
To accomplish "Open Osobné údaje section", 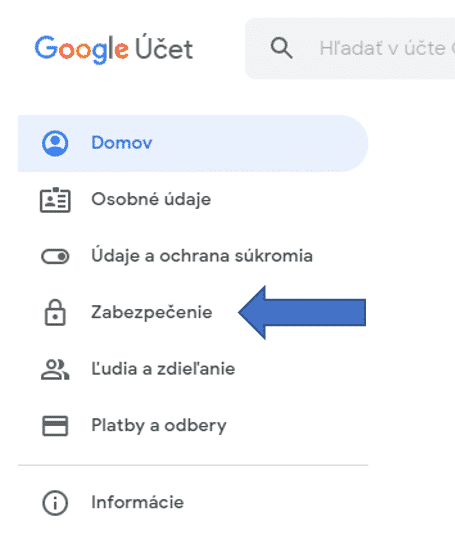I will 151,200.
